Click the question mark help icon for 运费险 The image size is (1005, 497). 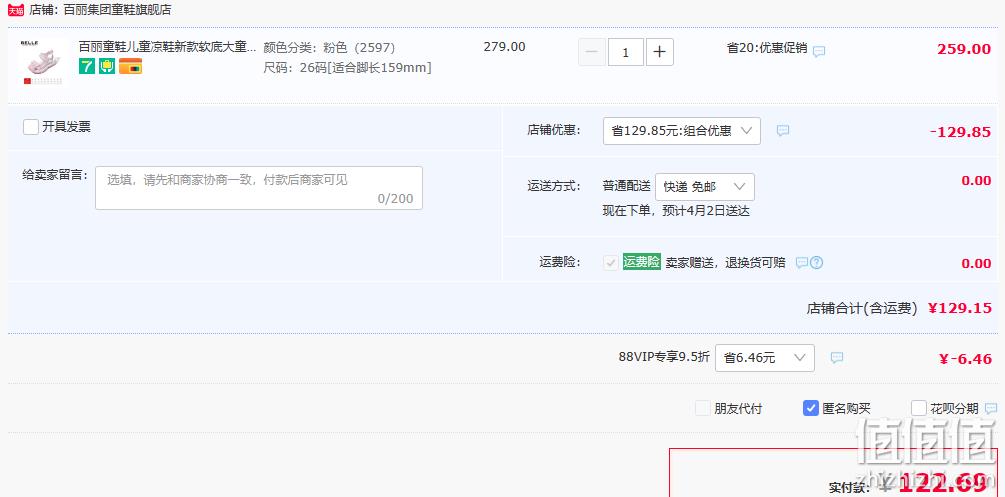coord(817,262)
